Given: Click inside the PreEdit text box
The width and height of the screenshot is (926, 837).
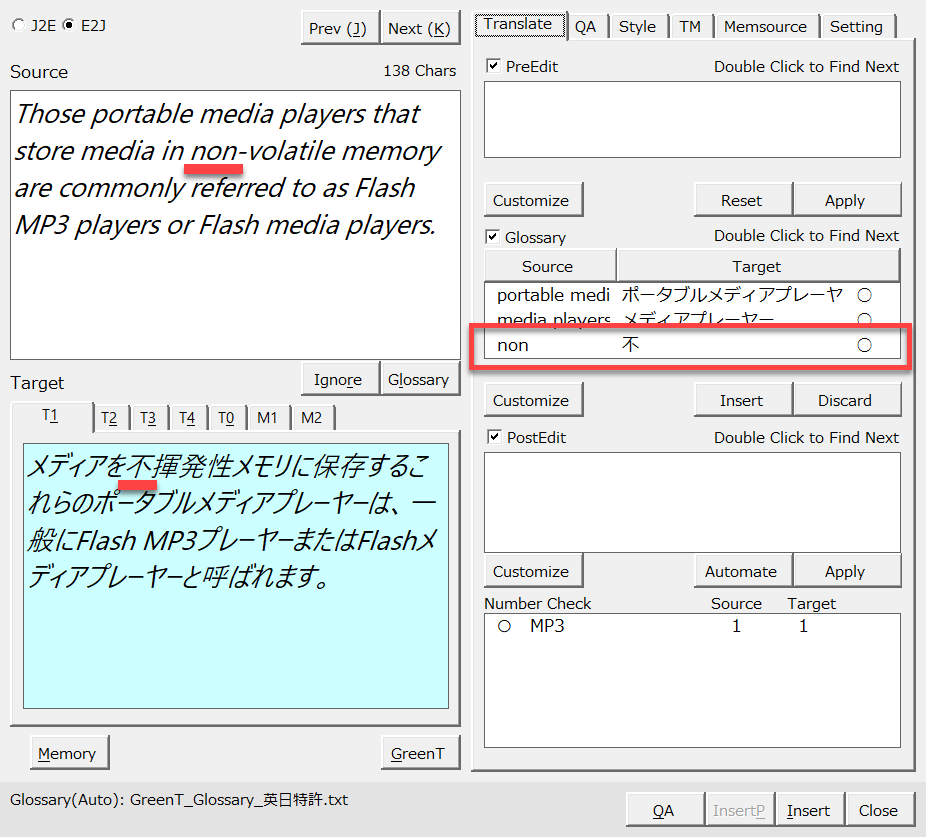Looking at the screenshot, I should 692,119.
